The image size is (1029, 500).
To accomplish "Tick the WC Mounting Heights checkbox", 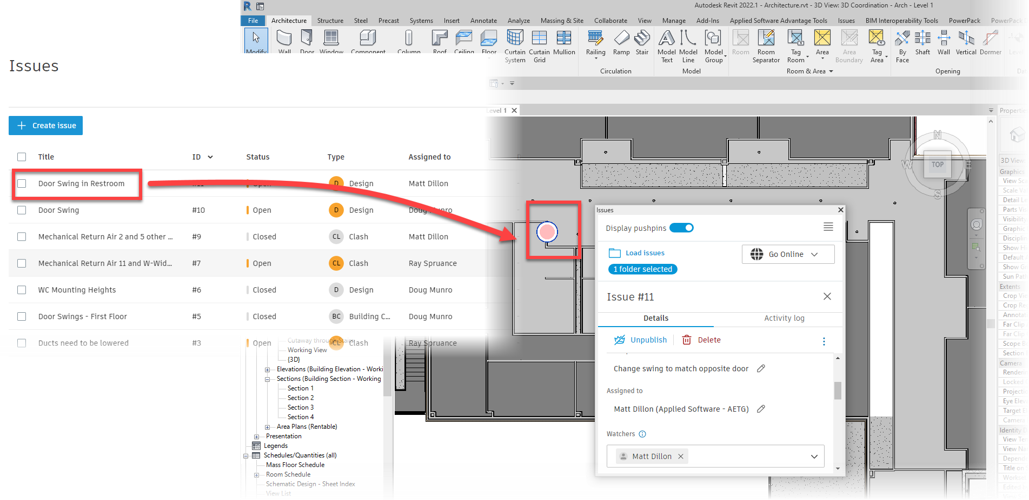I will [22, 290].
